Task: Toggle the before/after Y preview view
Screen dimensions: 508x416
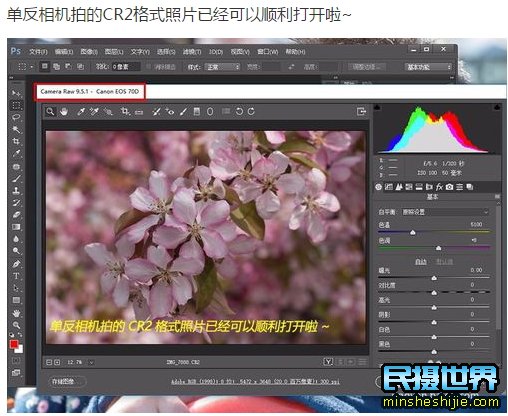Action: (328, 362)
